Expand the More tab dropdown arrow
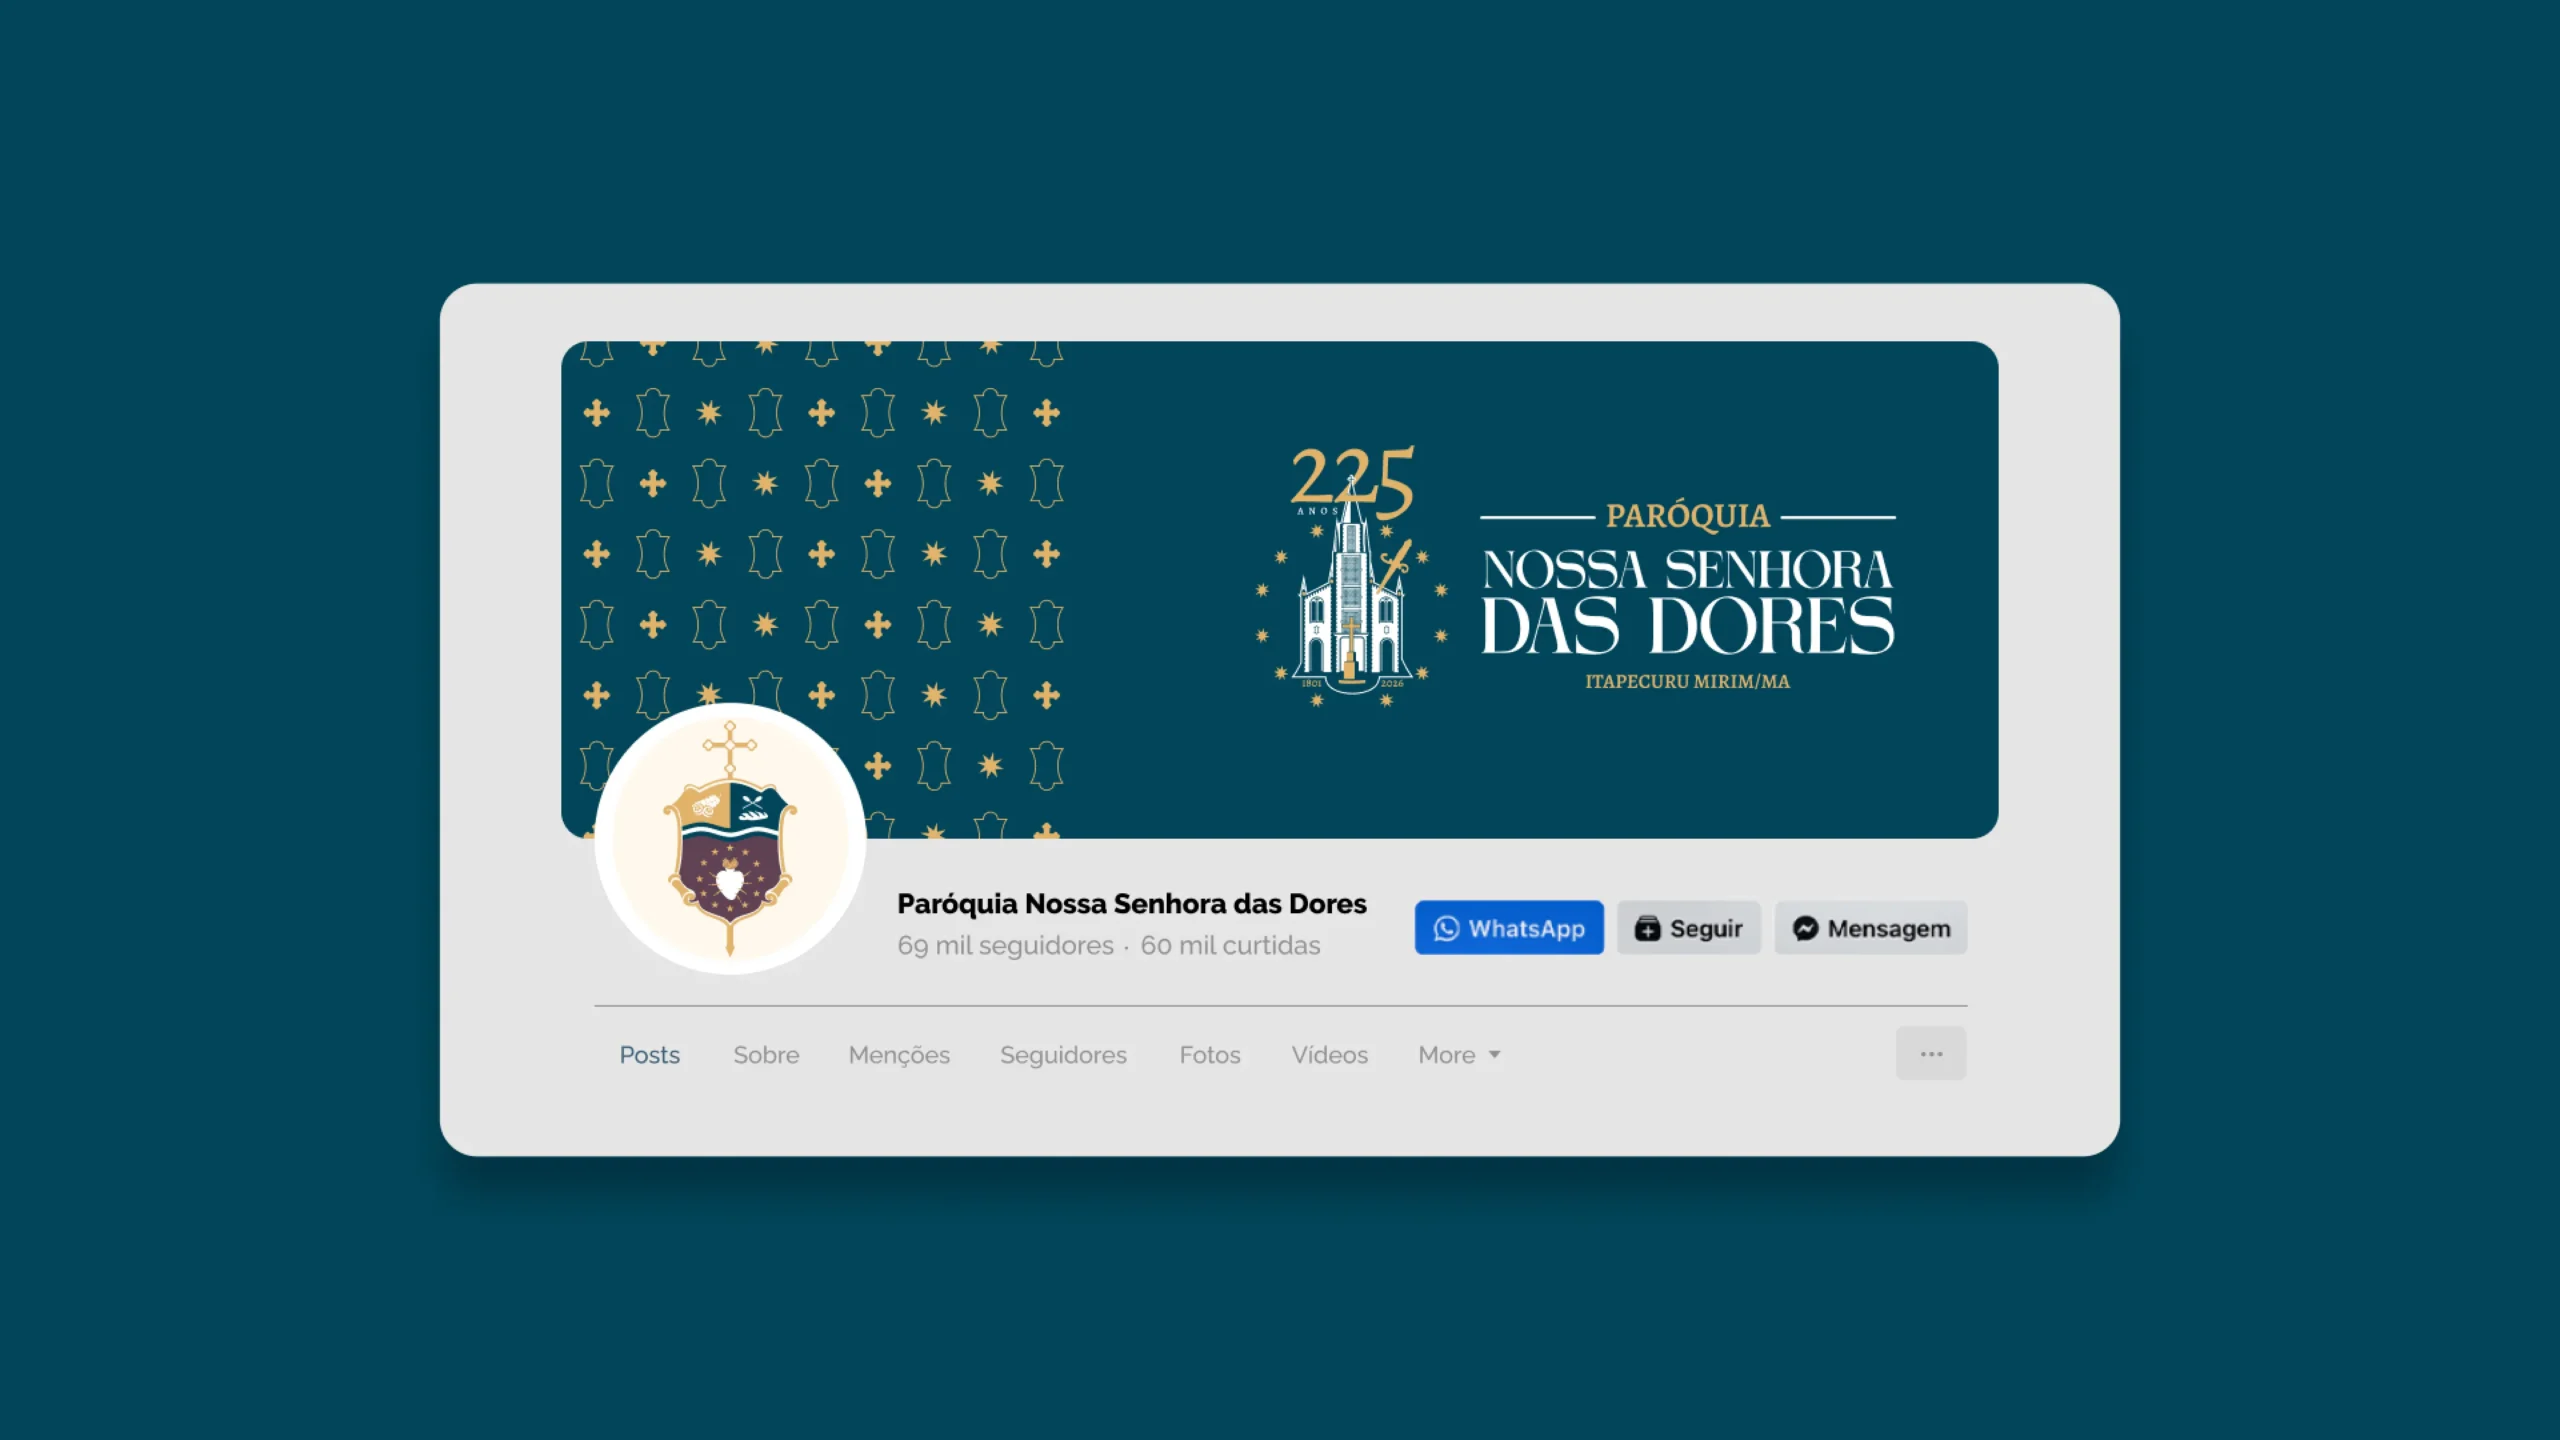The image size is (2560, 1440). pos(1494,1055)
